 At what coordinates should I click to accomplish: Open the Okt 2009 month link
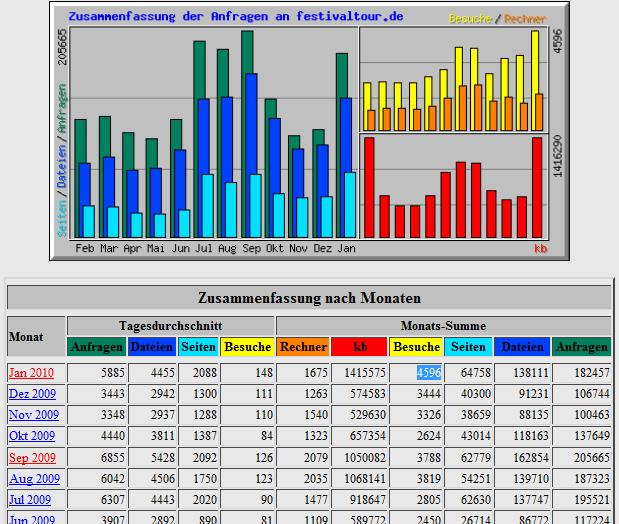click(32, 436)
